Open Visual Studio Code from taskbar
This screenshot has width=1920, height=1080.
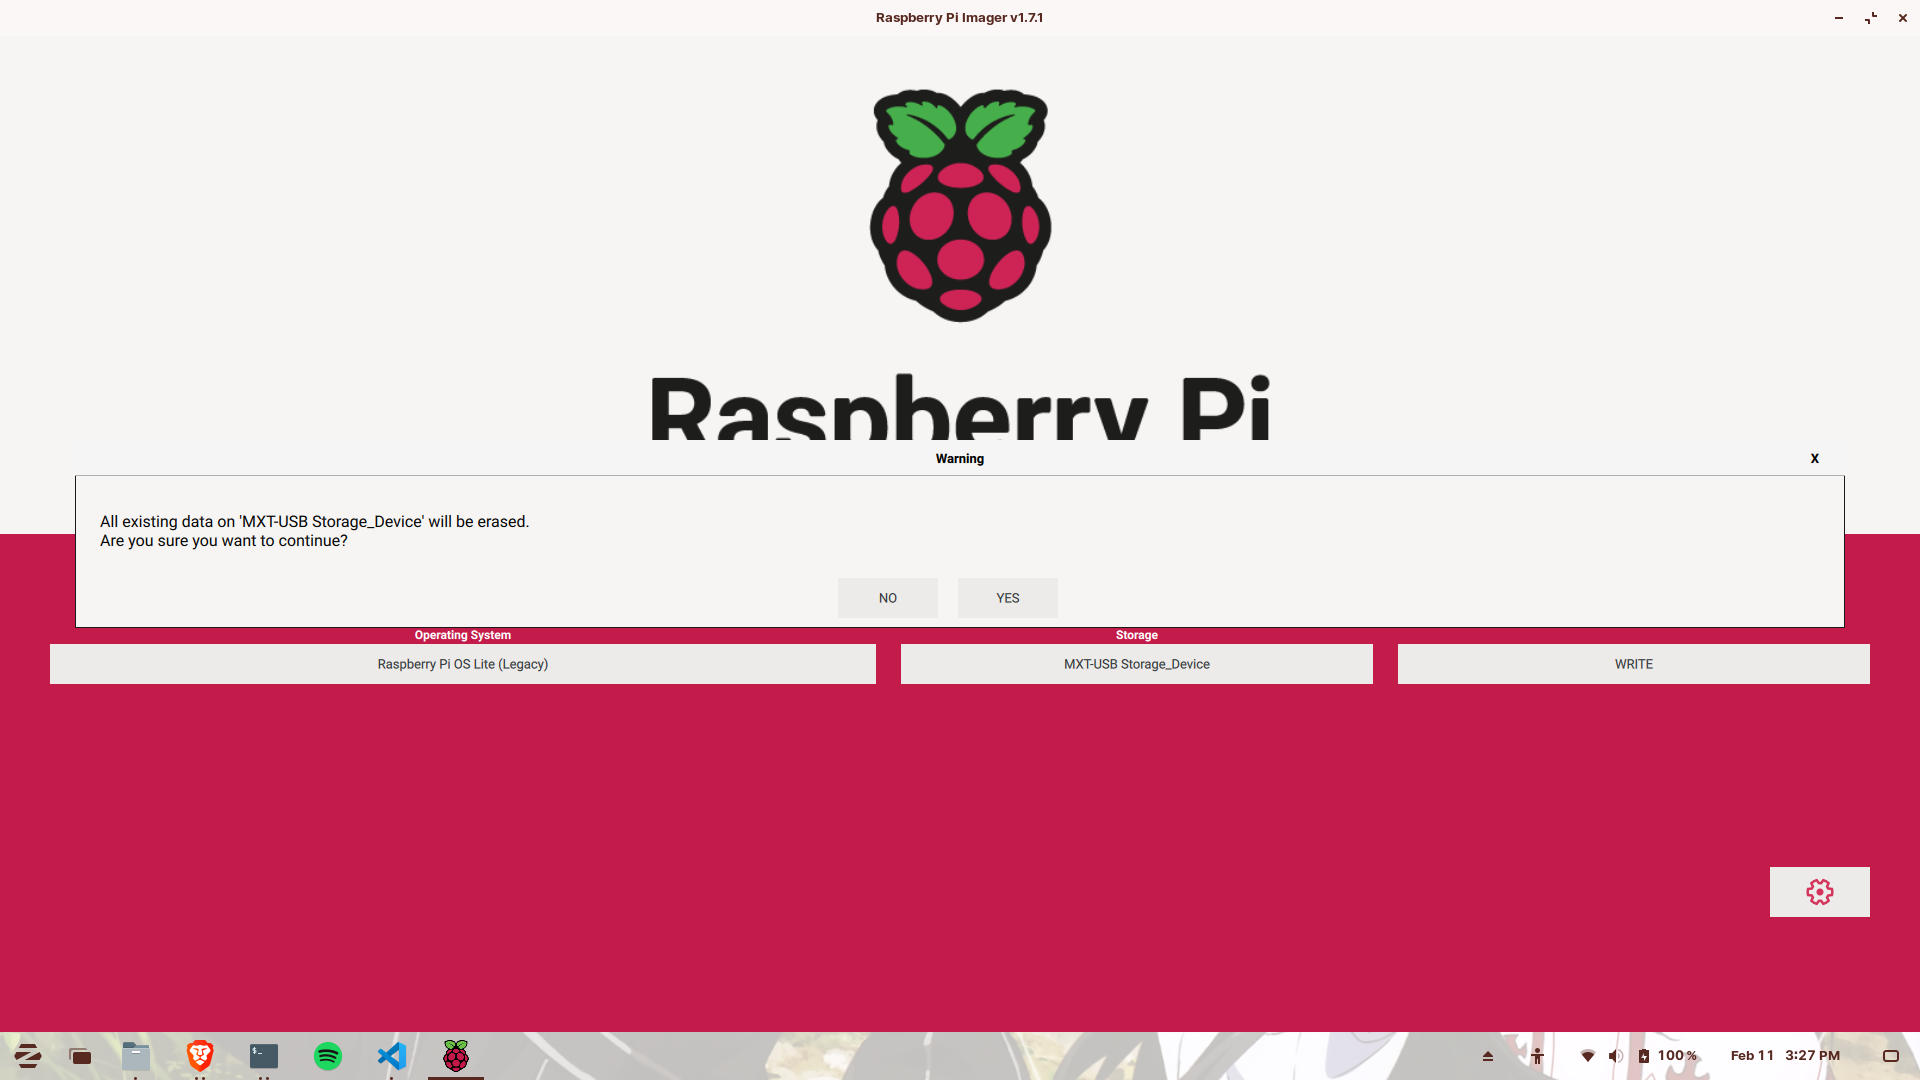click(x=392, y=1056)
